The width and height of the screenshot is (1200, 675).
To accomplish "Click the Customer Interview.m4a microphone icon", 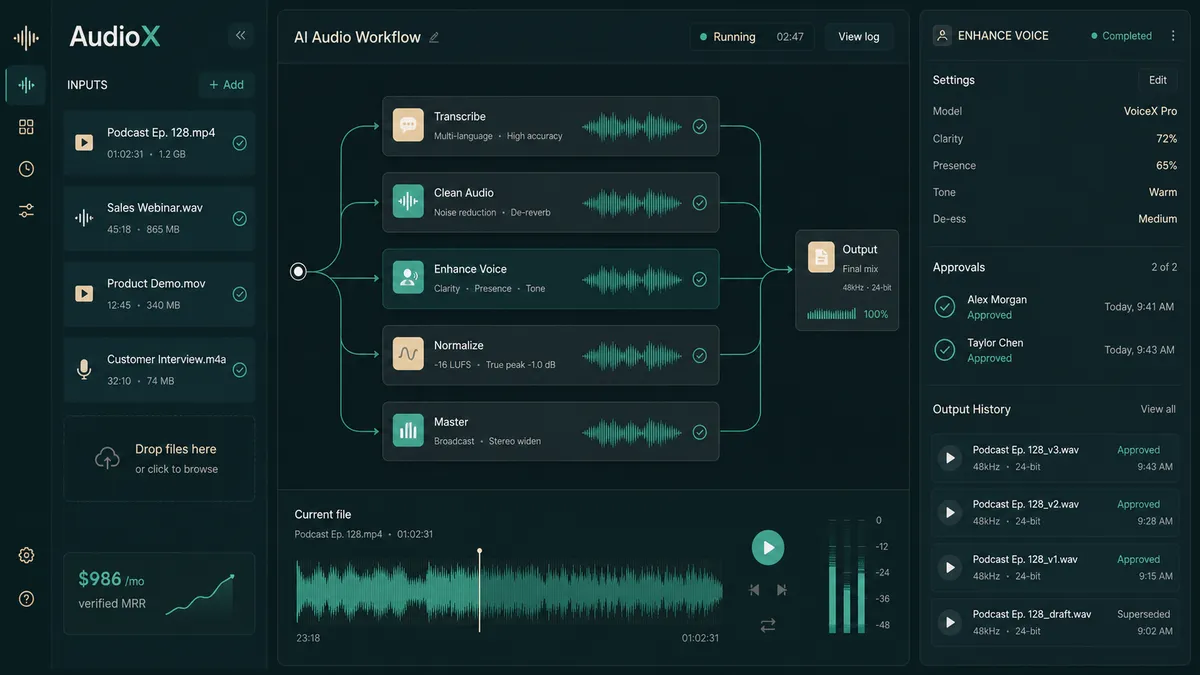I will tap(84, 370).
